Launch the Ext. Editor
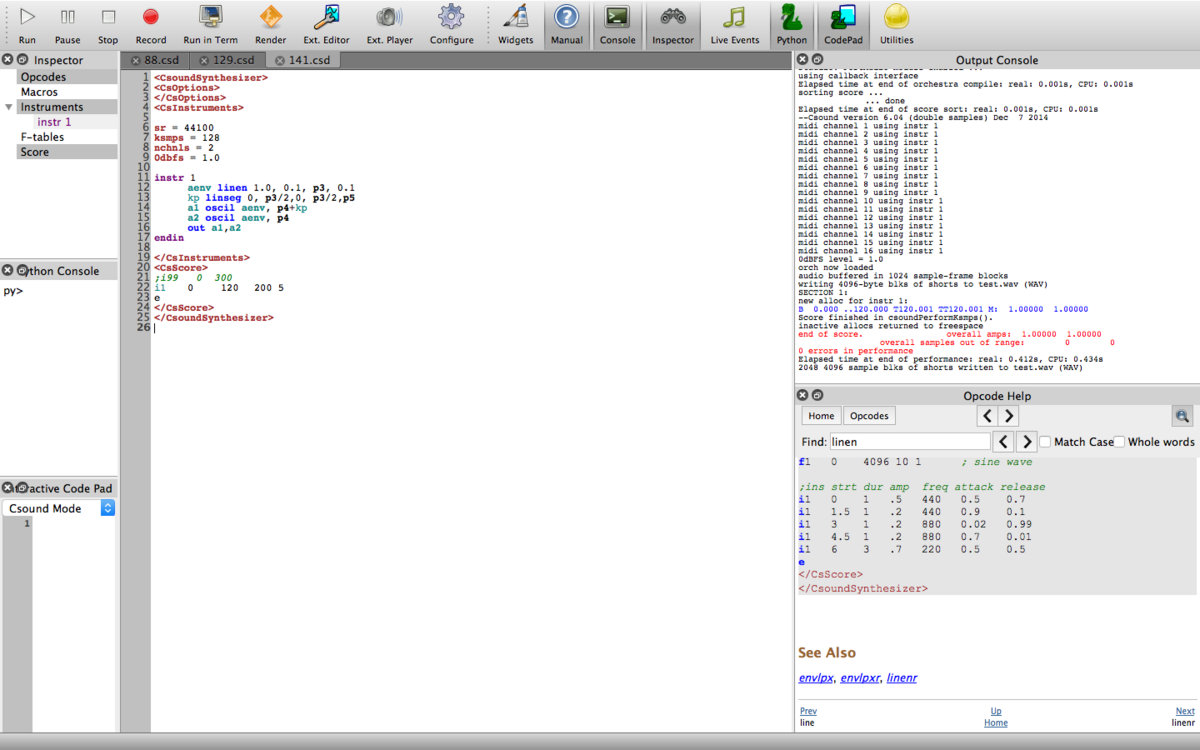 click(x=327, y=17)
